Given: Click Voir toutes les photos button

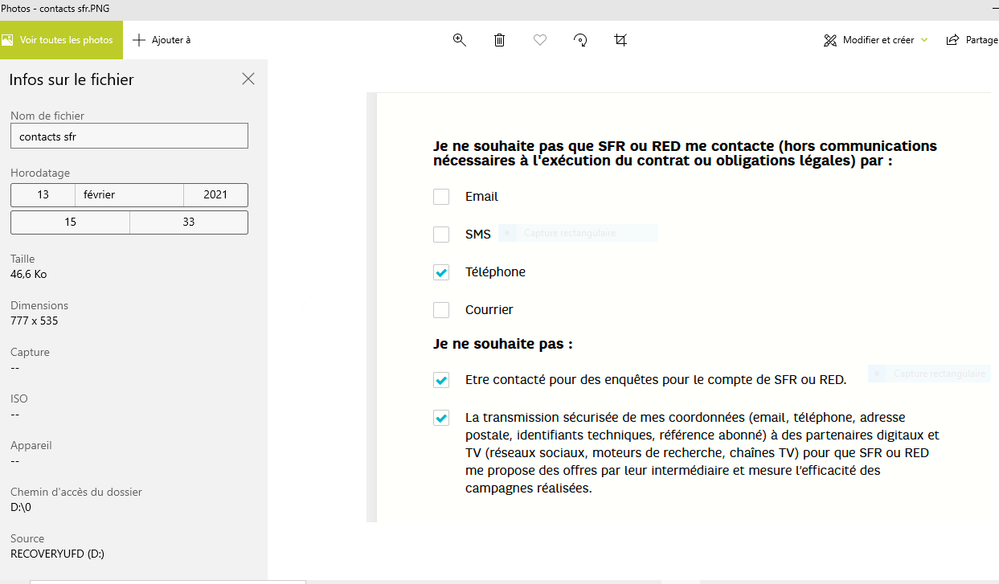Looking at the screenshot, I should [61, 40].
